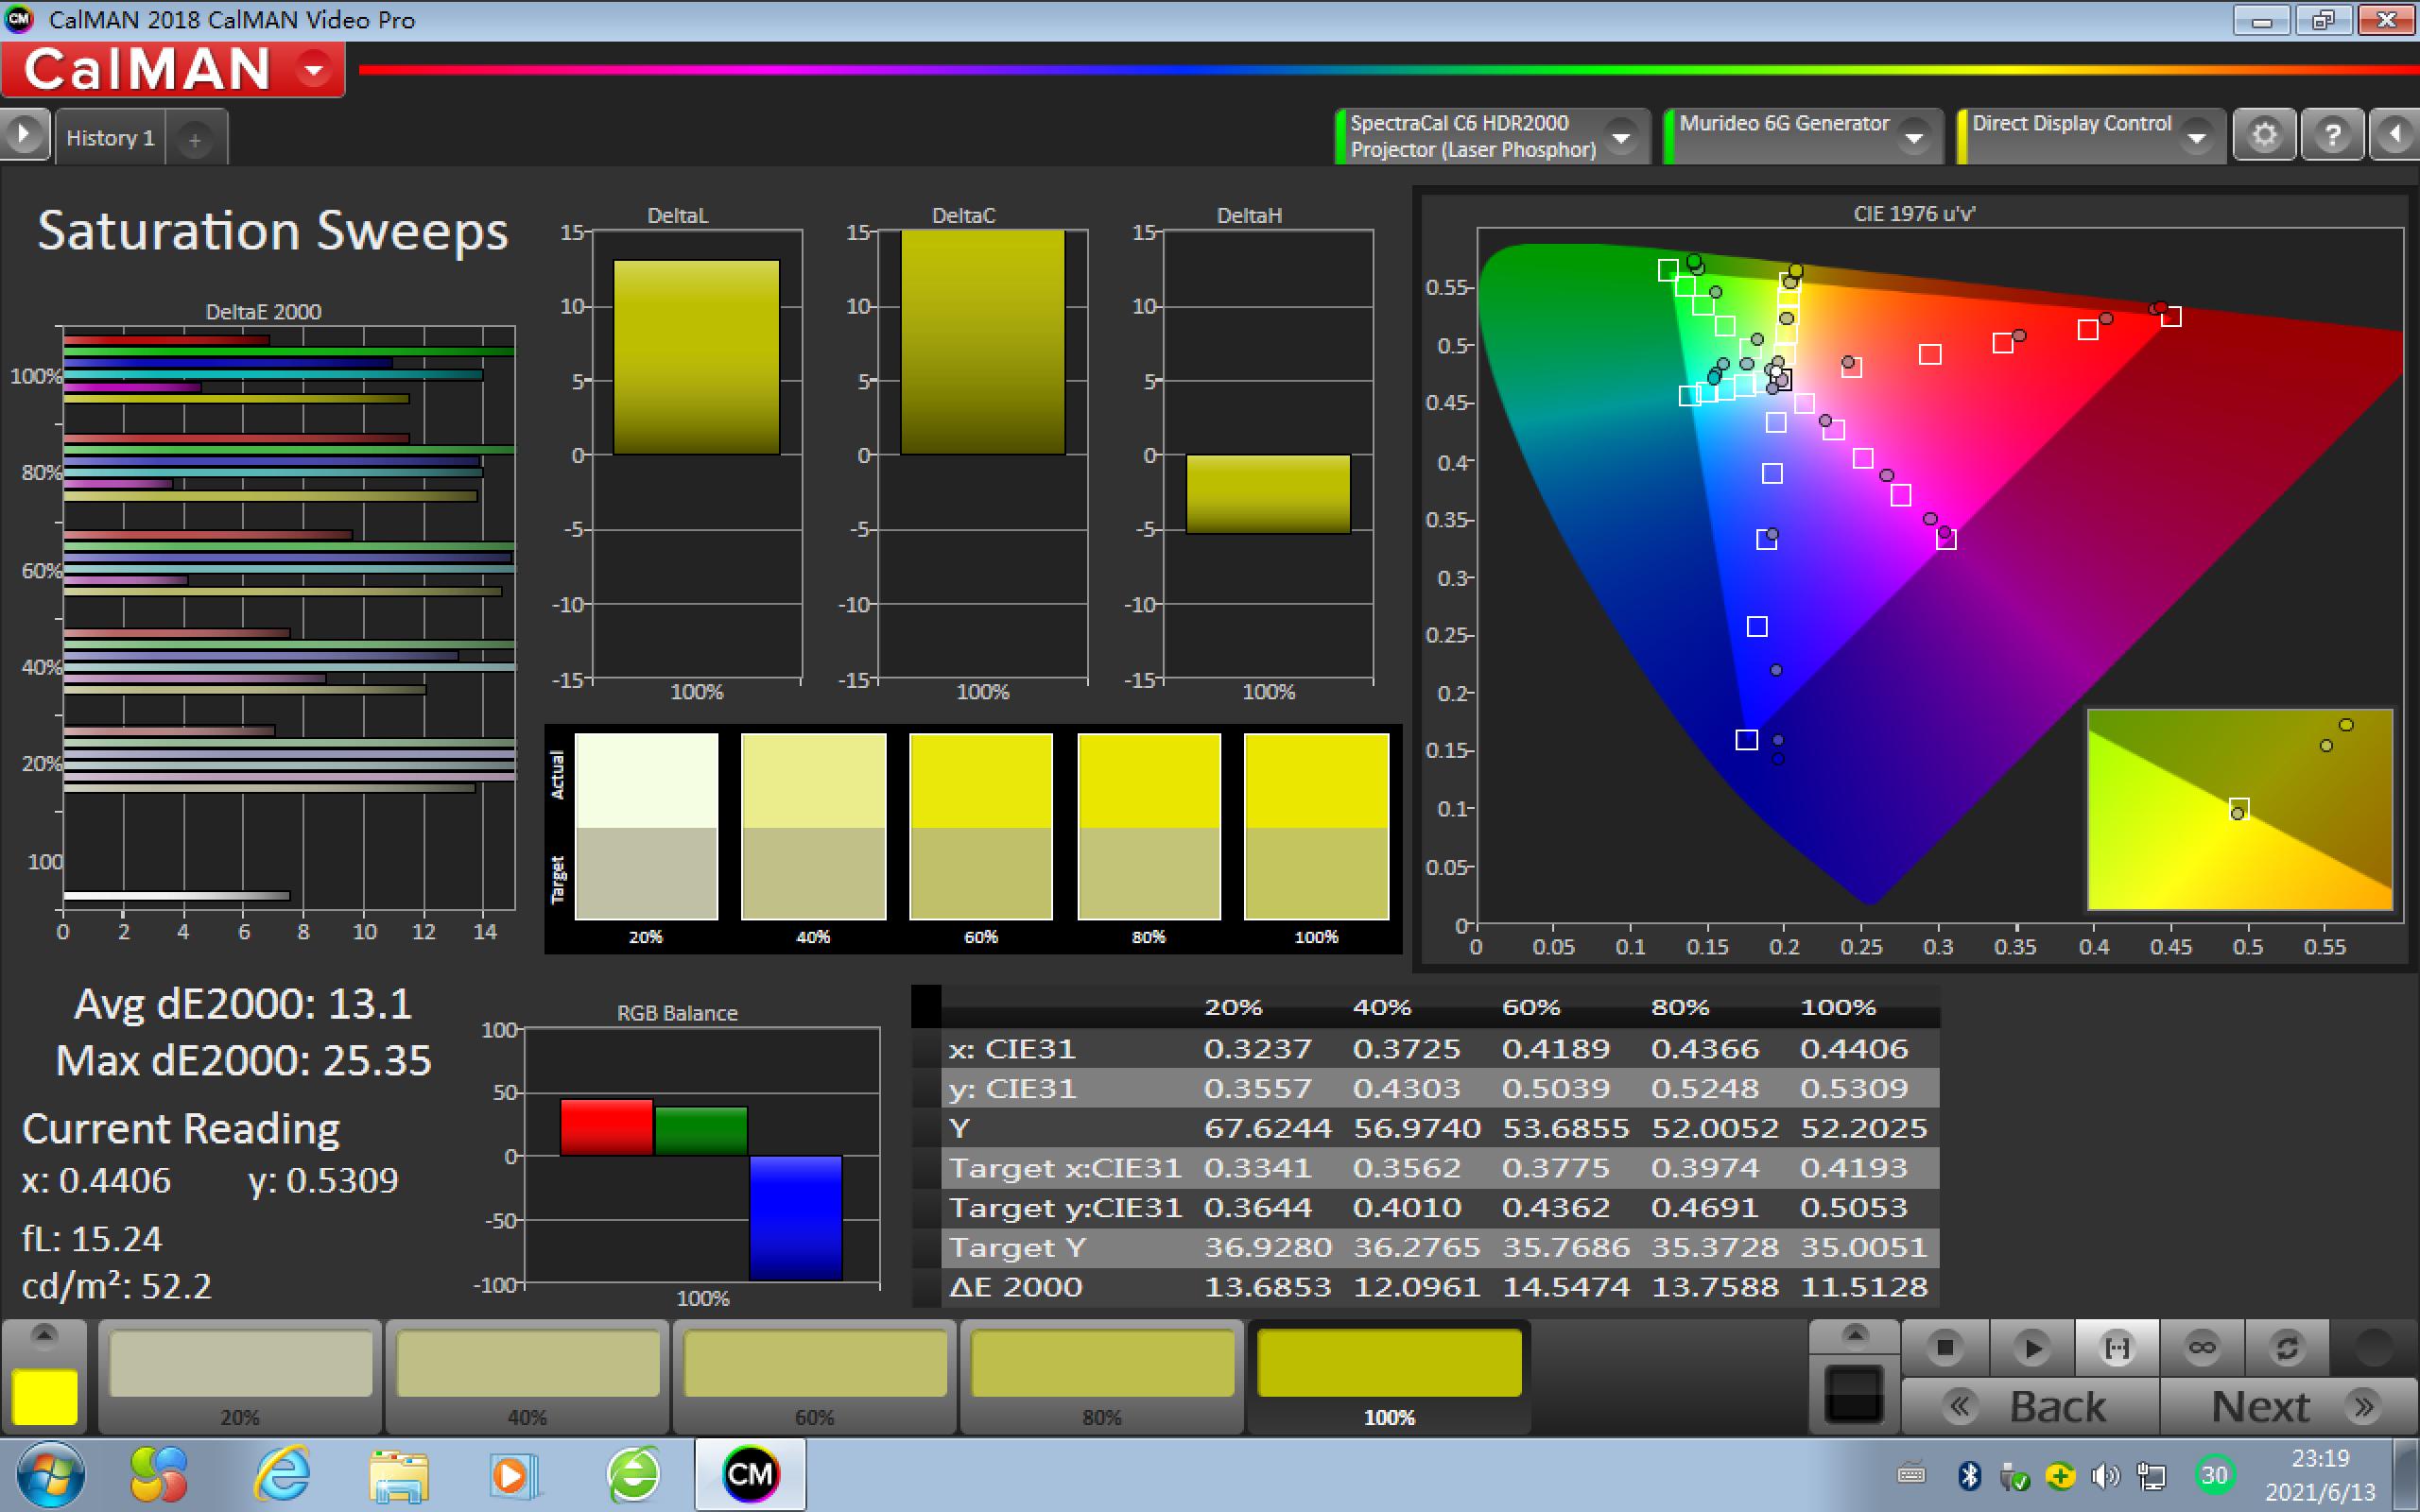Expand the left panel play arrow
The height and width of the screenshot is (1512, 2420).
(x=24, y=135)
